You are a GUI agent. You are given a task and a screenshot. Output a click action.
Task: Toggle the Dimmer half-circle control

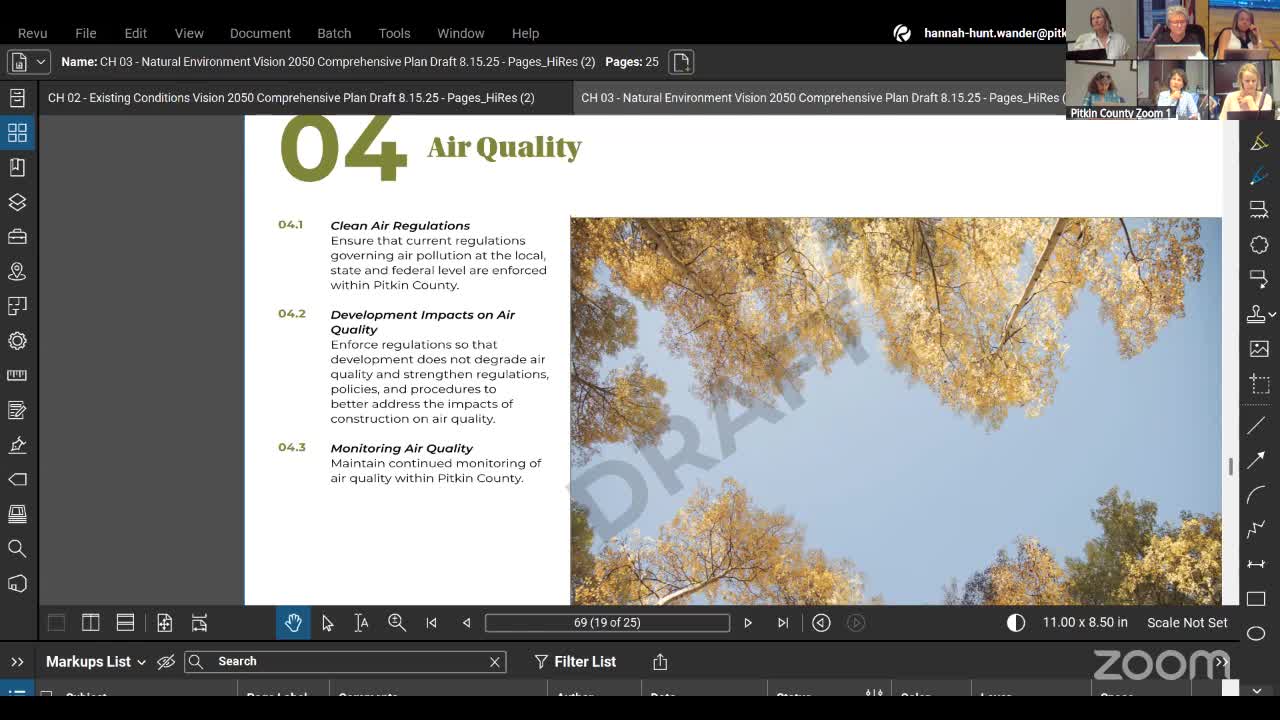click(1016, 622)
